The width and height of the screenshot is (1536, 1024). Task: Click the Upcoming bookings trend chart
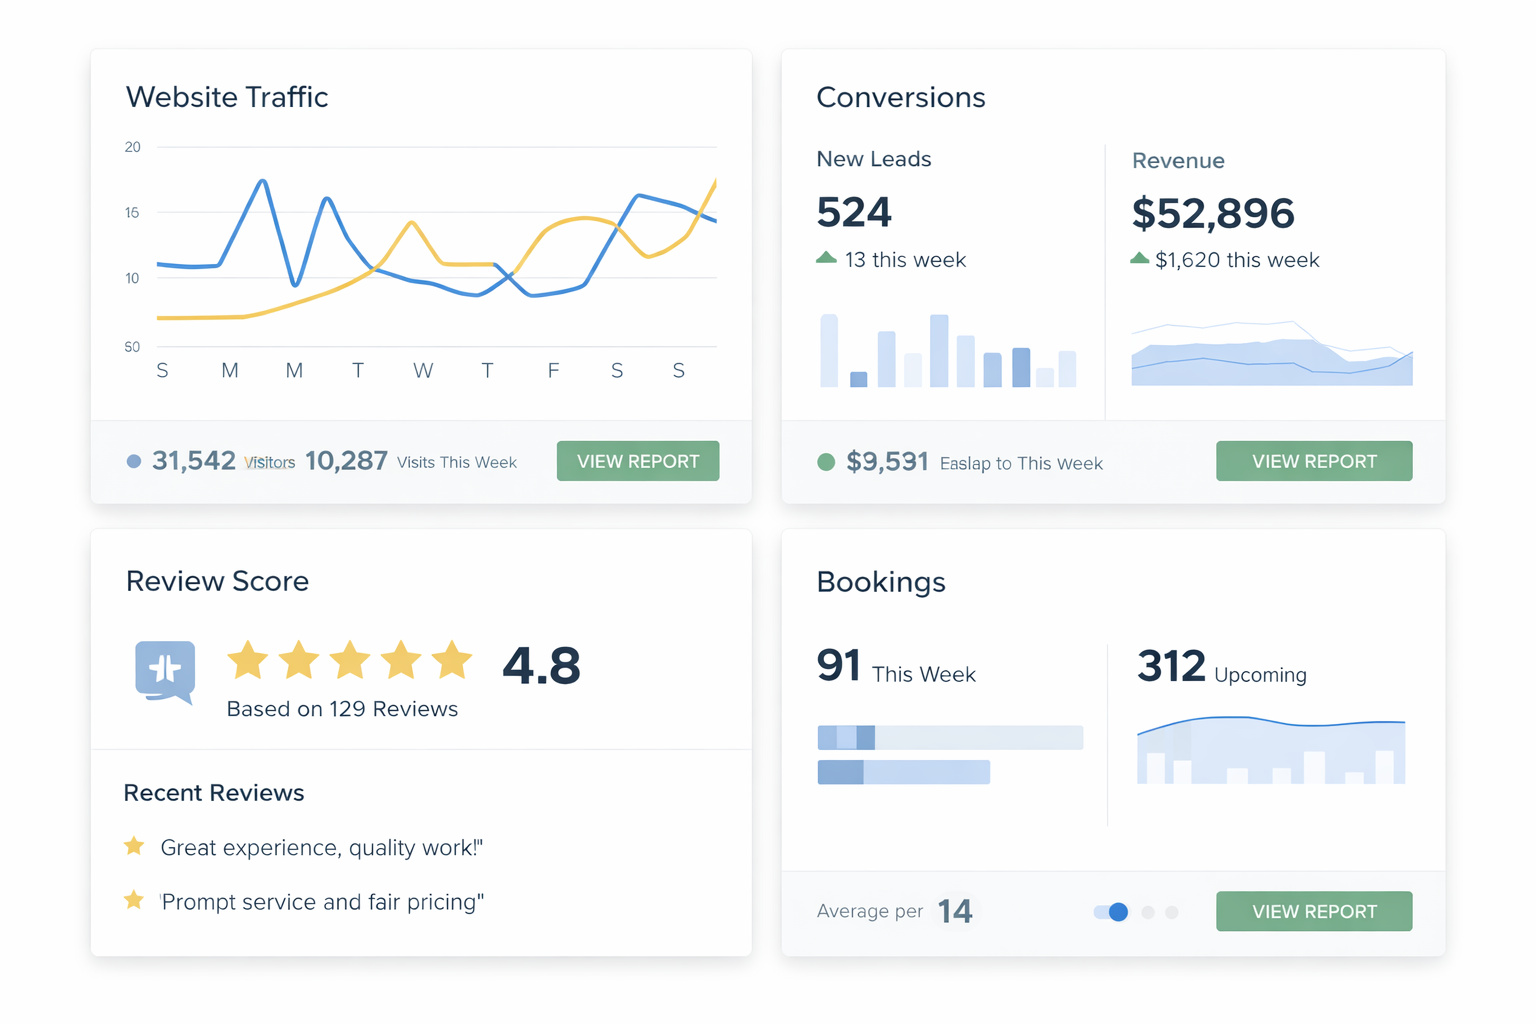[x=1271, y=750]
